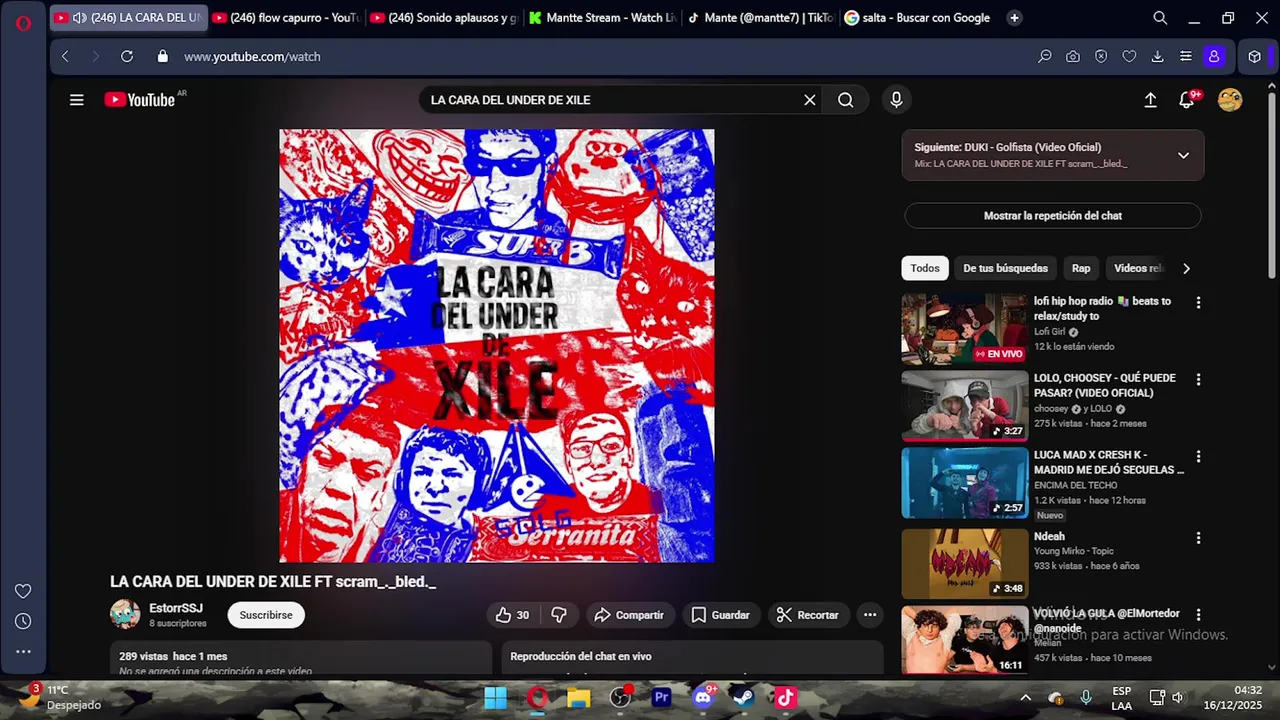The image size is (1280, 720).
Task: Open a new browser tab with plus
Action: pyautogui.click(x=1014, y=18)
